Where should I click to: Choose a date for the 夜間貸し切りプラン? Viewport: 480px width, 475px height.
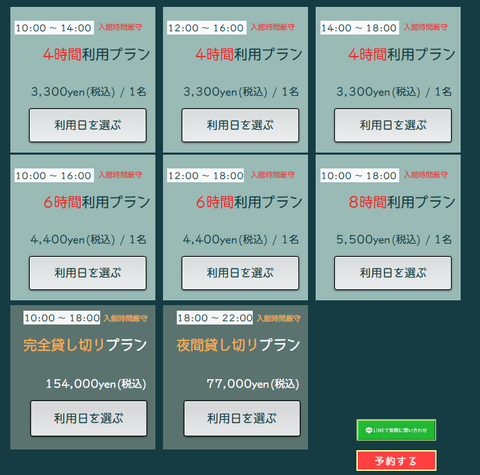tap(242, 418)
